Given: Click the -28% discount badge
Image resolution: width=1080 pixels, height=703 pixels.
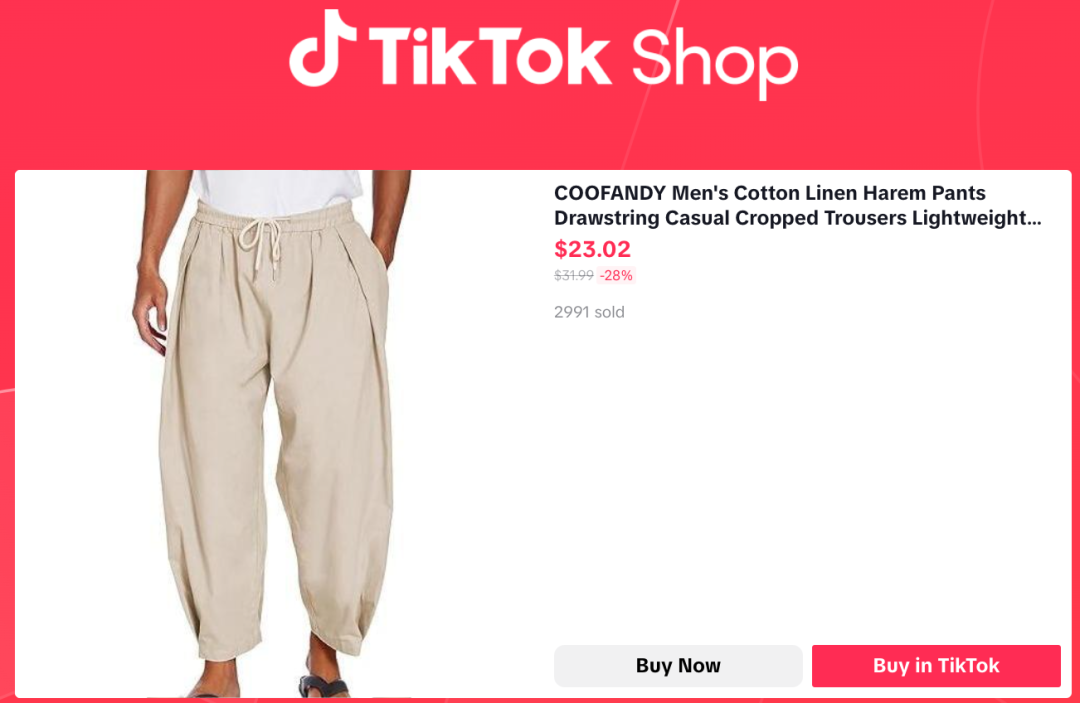Looking at the screenshot, I should (x=616, y=275).
